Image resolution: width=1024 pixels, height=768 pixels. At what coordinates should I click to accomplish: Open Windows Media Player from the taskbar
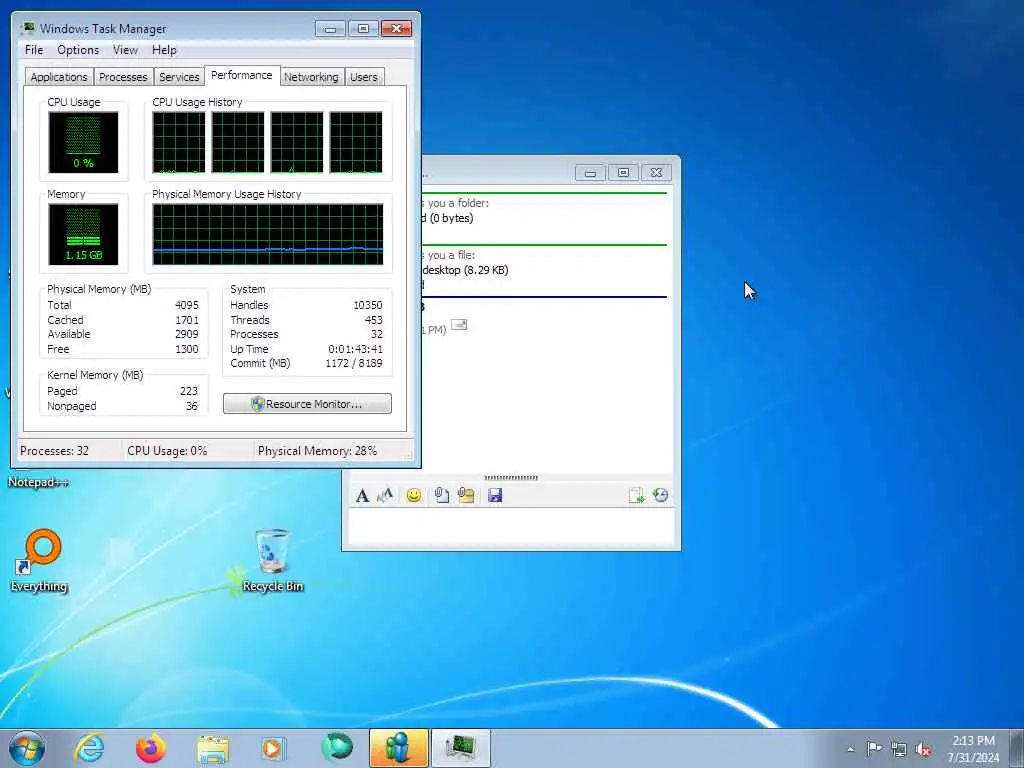(x=272, y=748)
